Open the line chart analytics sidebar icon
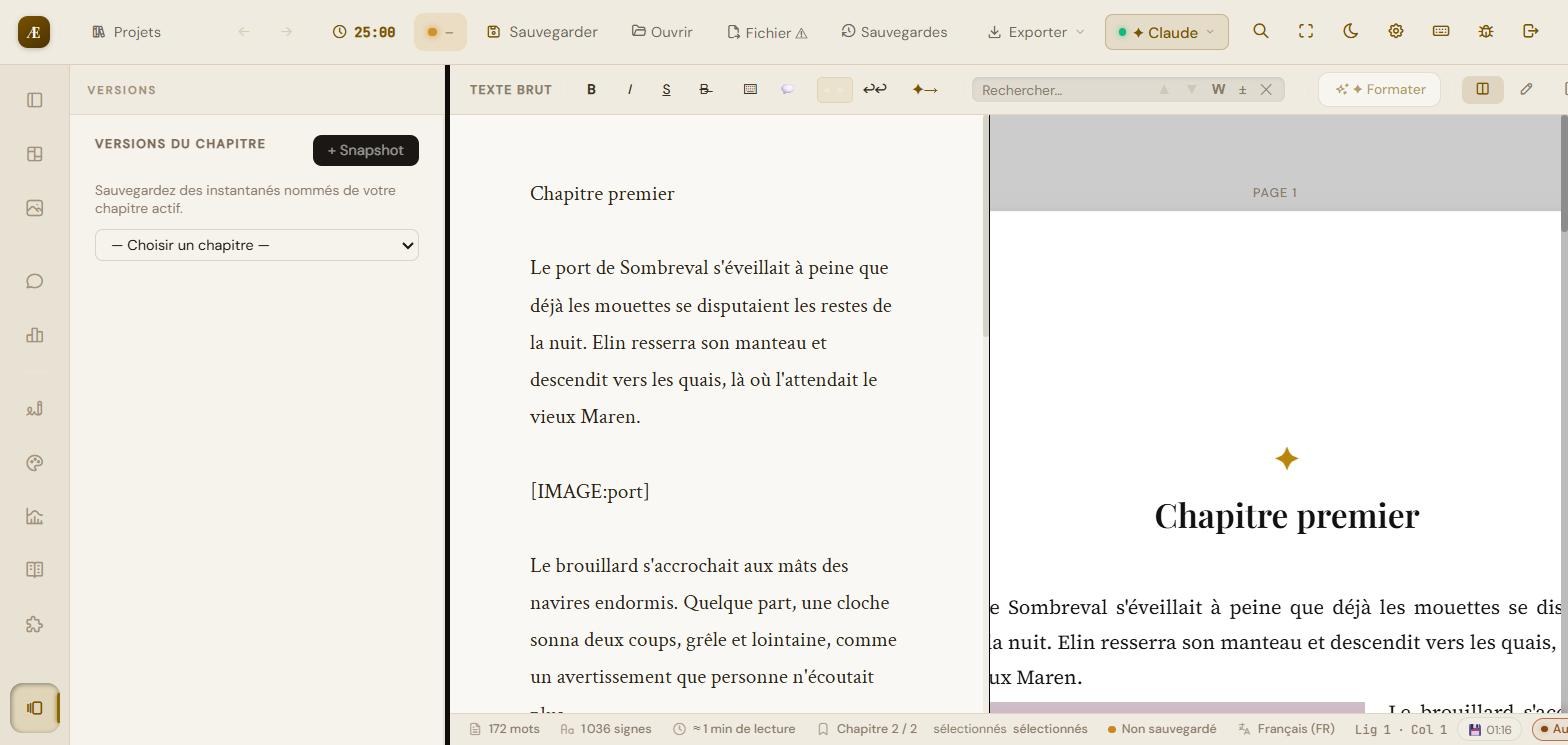The height and width of the screenshot is (745, 1568). [35, 517]
